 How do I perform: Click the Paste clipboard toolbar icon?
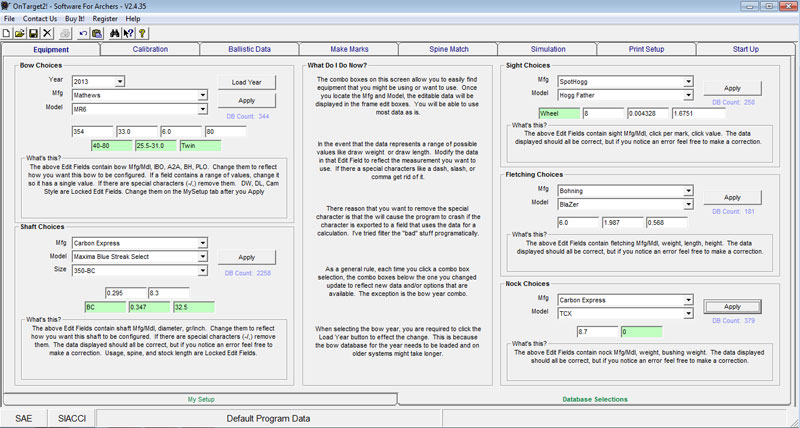coord(97,33)
